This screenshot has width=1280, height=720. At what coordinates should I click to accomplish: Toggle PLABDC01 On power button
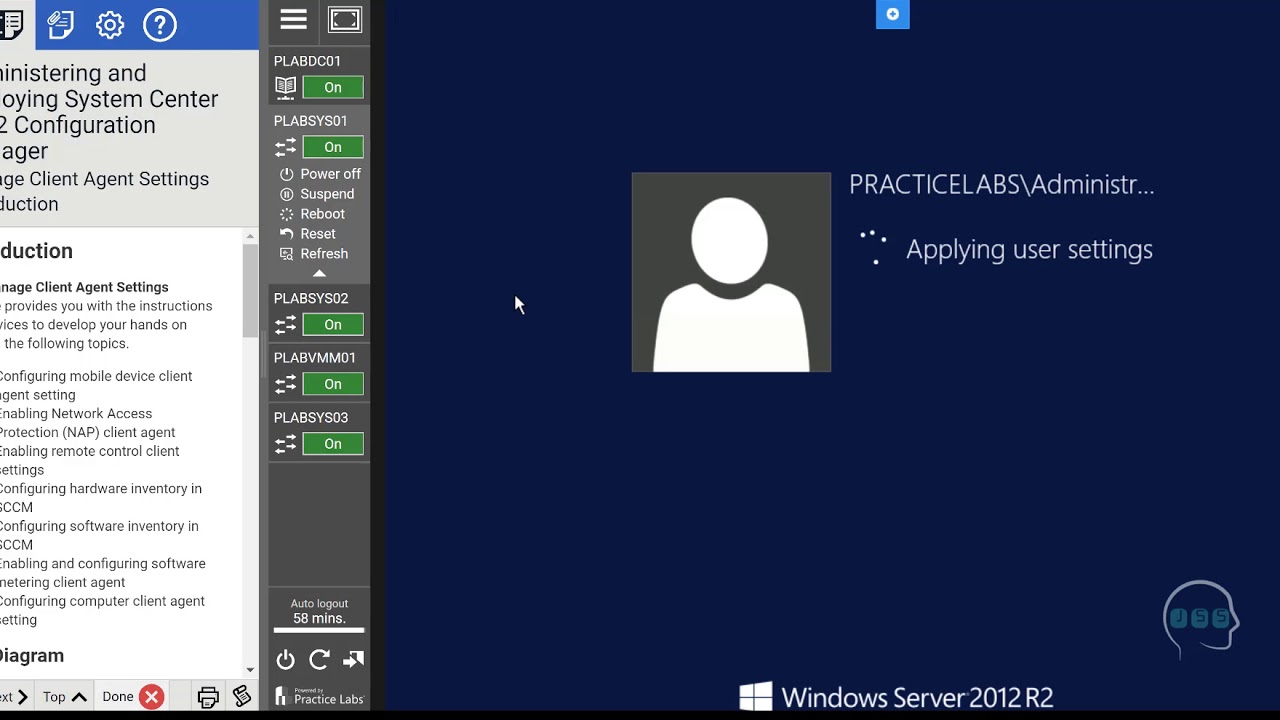(333, 88)
